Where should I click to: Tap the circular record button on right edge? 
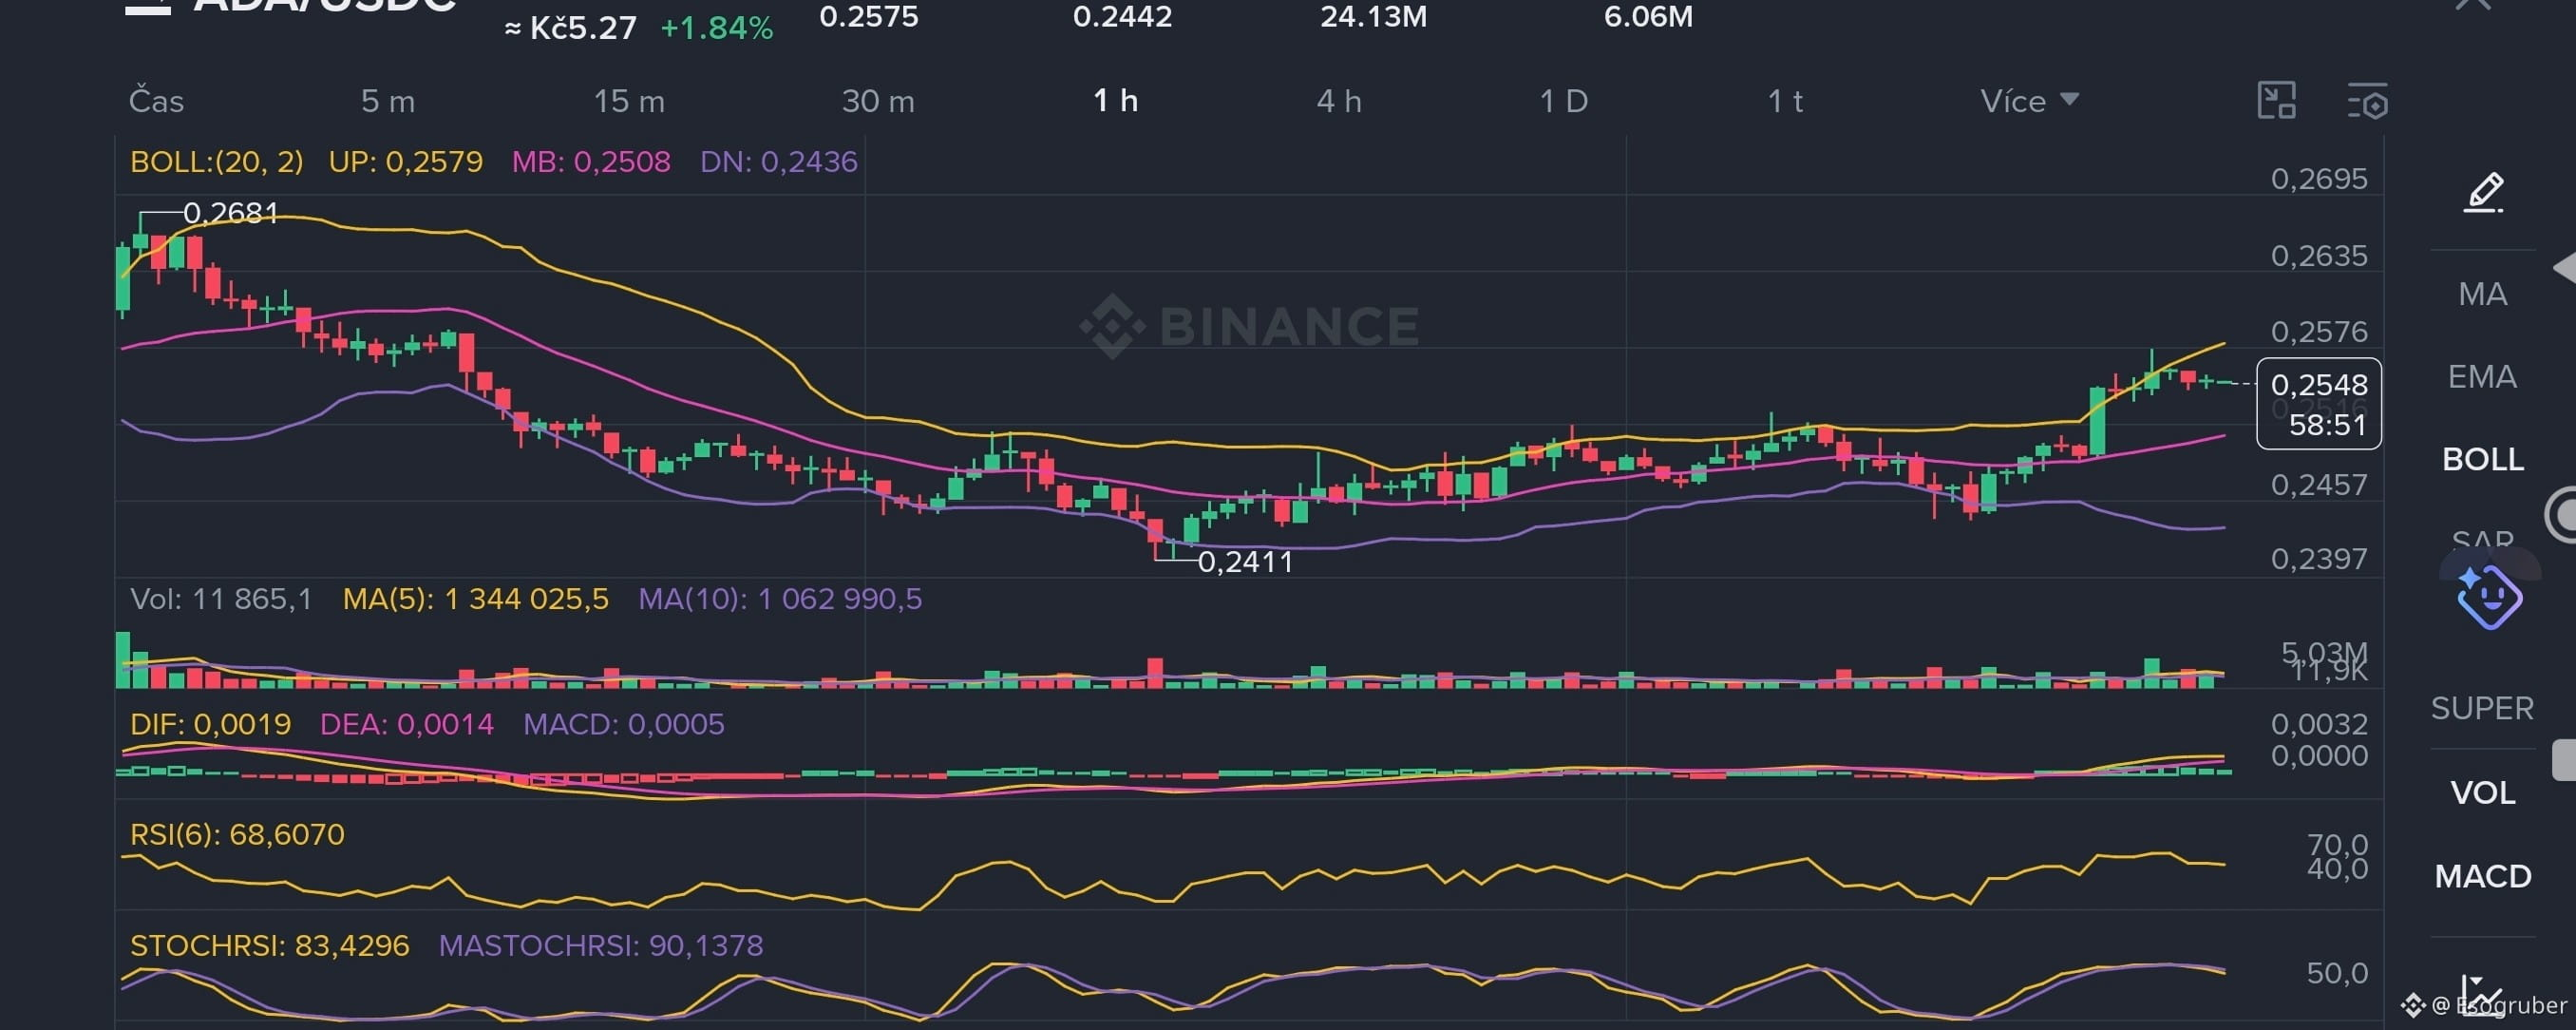(x=2562, y=515)
